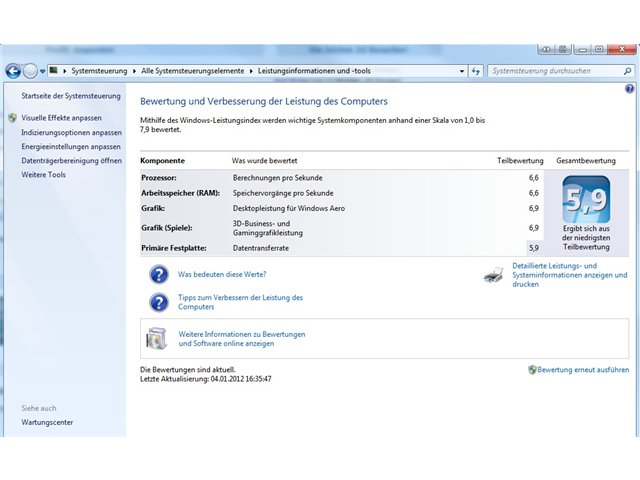640x480 pixels.
Task: Click Letzte Aktualisierung date text
Action: tap(206, 379)
